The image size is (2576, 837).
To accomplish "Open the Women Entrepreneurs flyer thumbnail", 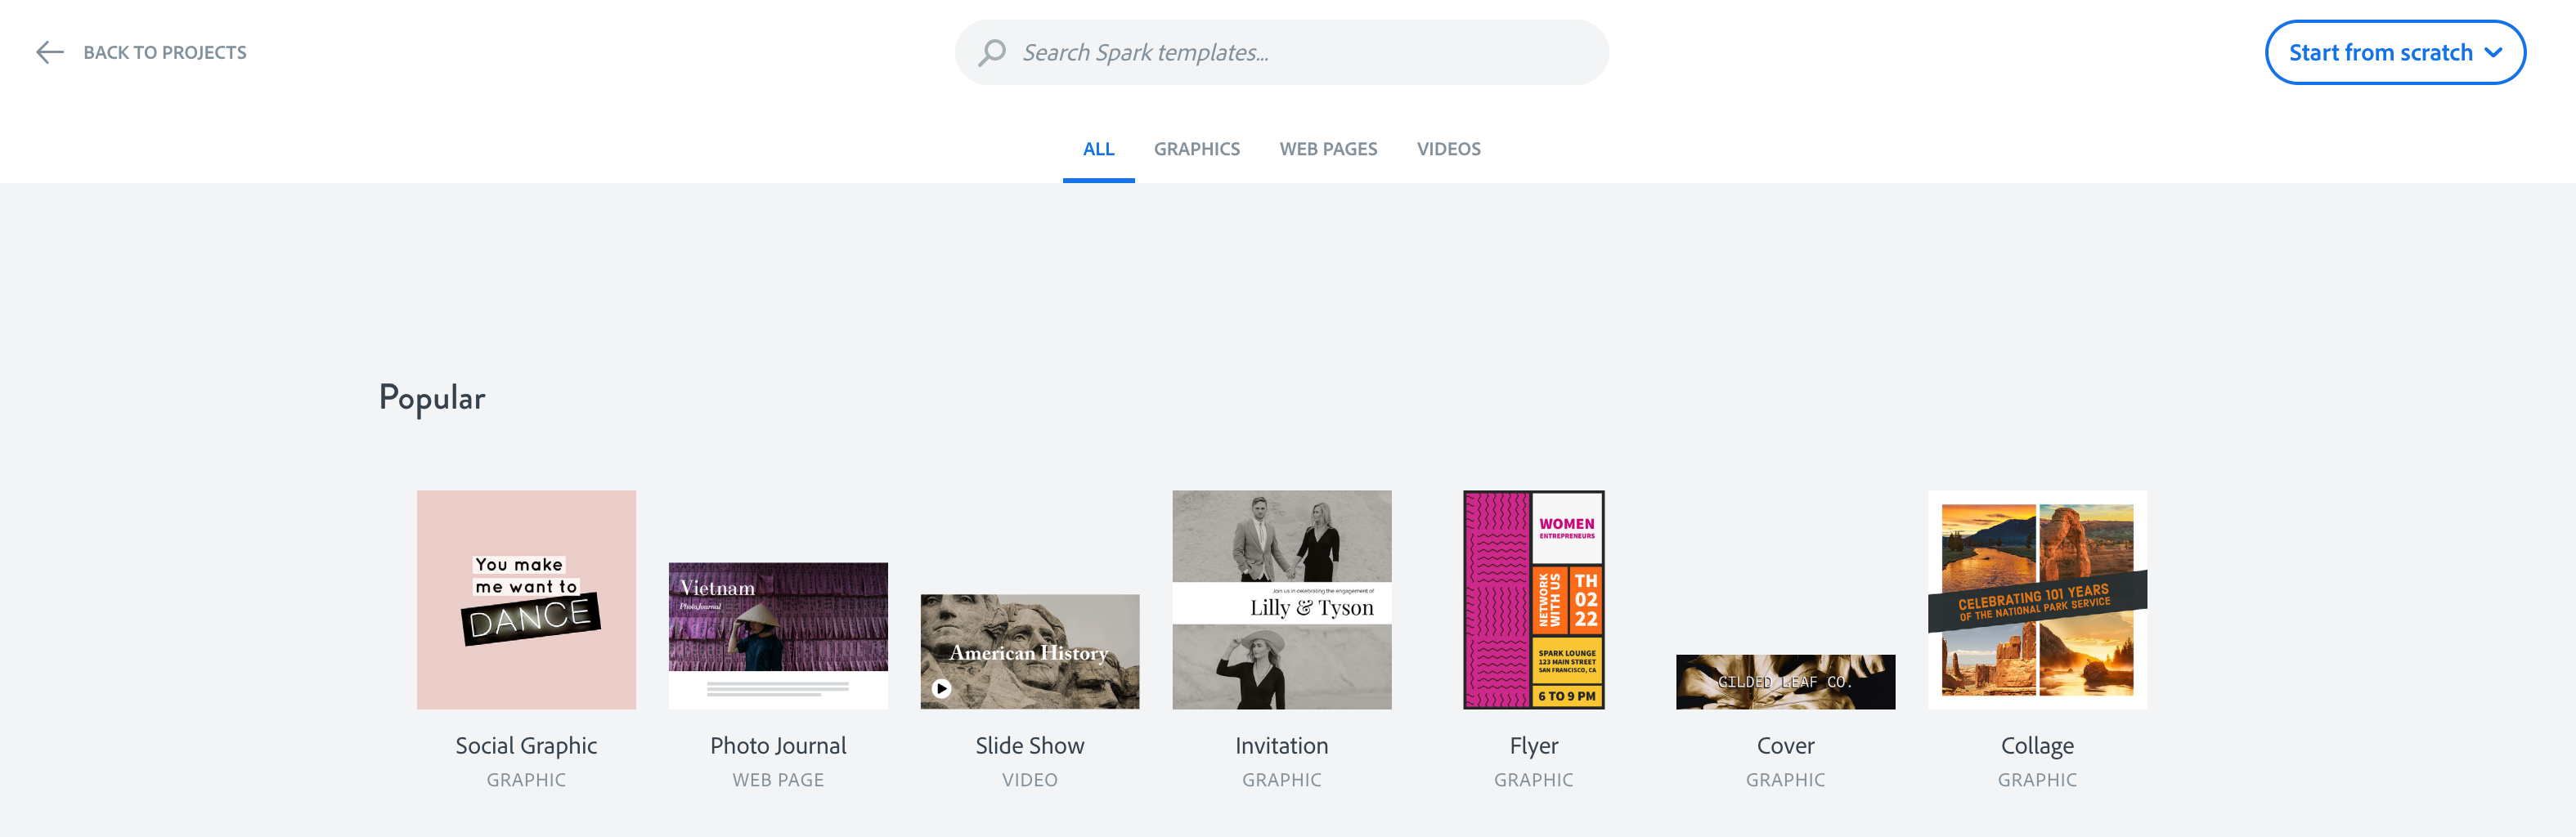I will pyautogui.click(x=1534, y=599).
